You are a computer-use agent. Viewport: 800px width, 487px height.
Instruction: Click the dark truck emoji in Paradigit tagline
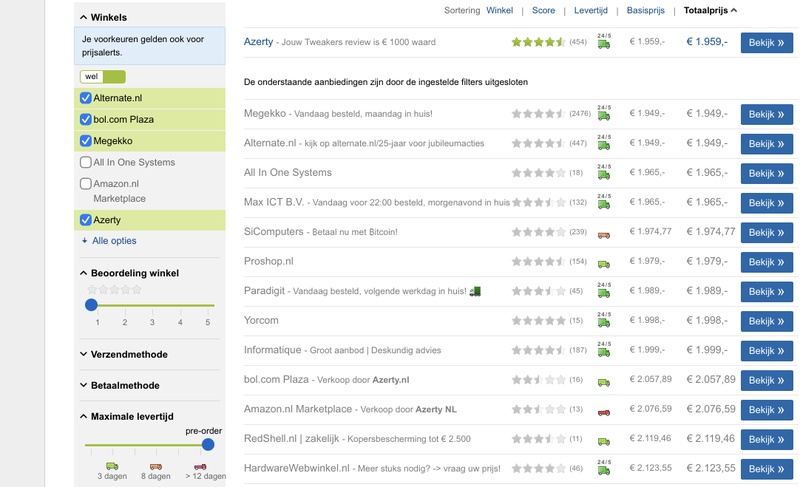[x=475, y=291]
